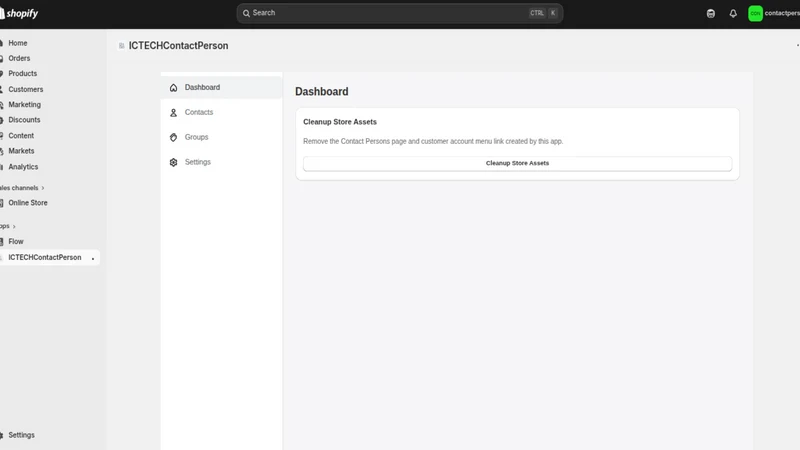The width and height of the screenshot is (800, 450).
Task: Go to Home in the Shopify sidebar
Action: [x=17, y=43]
